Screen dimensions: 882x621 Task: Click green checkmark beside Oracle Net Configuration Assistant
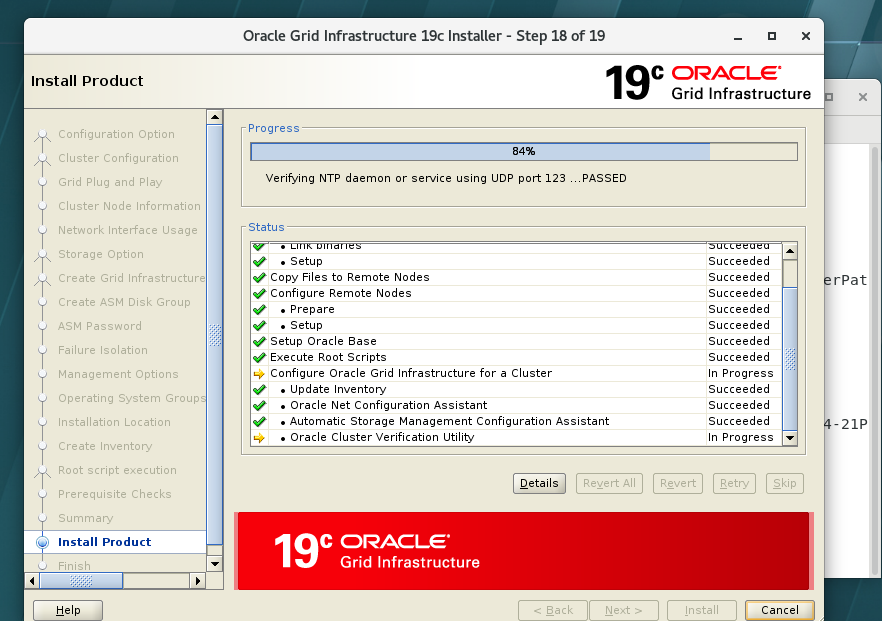click(x=259, y=405)
